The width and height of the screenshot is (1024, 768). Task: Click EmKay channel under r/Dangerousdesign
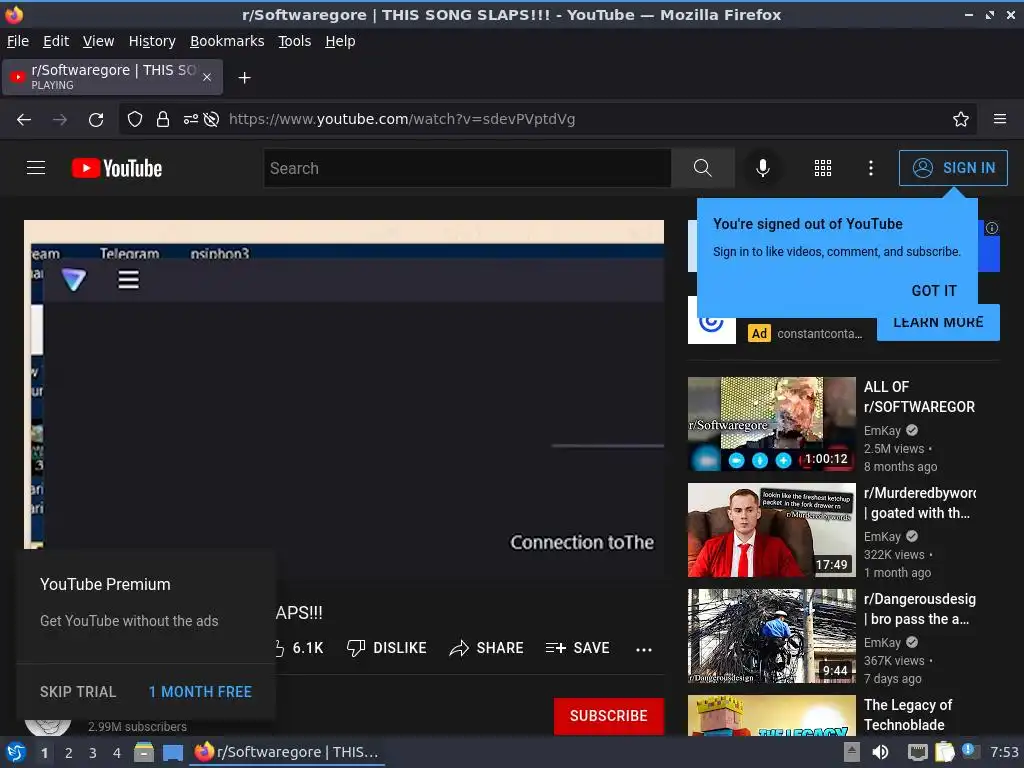[882, 643]
